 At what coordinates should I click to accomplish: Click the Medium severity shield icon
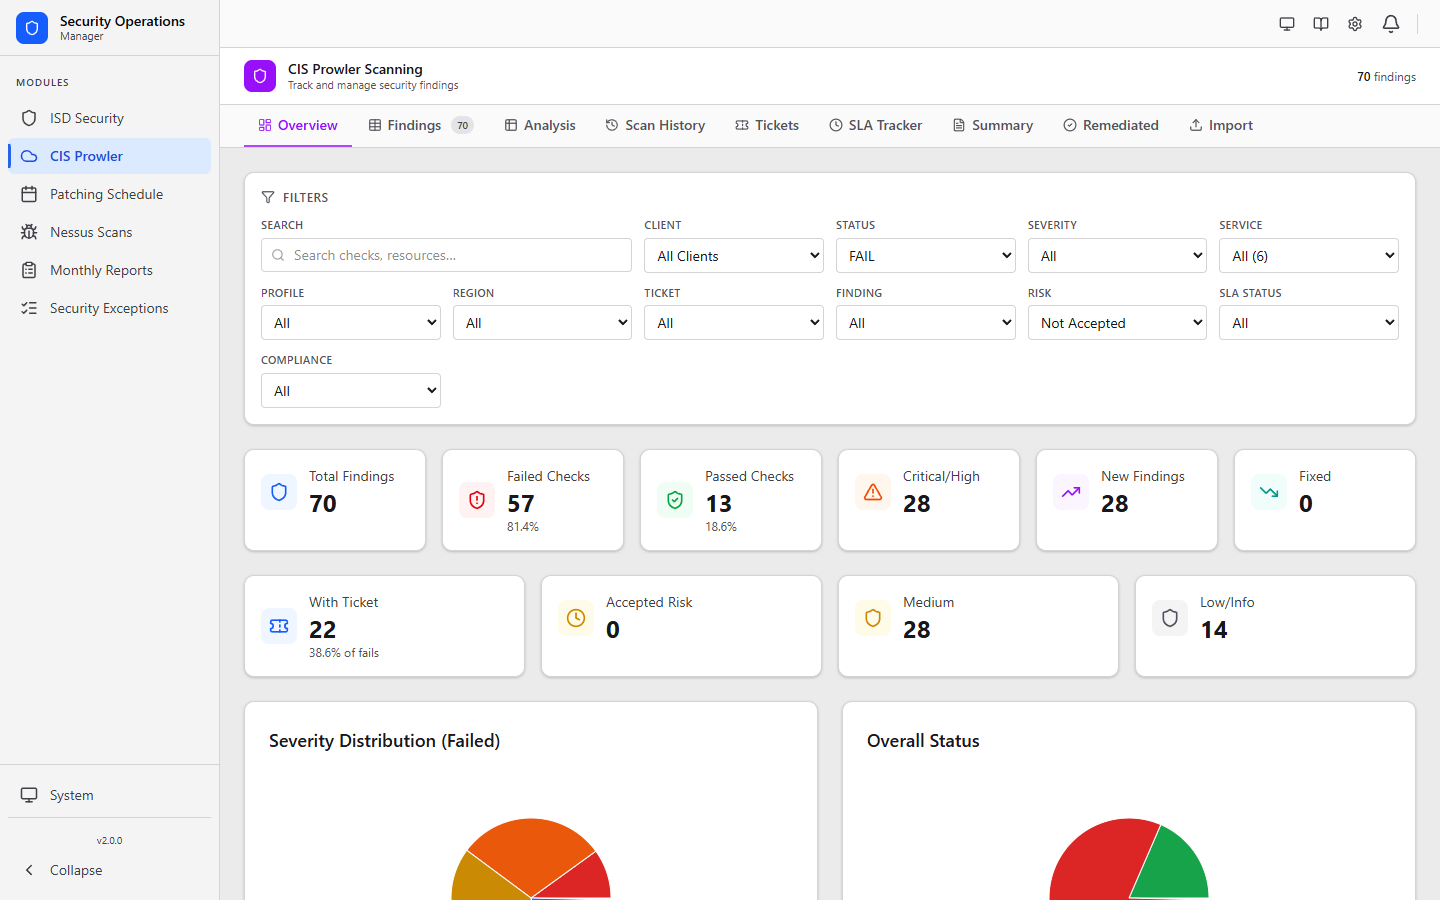tap(873, 618)
